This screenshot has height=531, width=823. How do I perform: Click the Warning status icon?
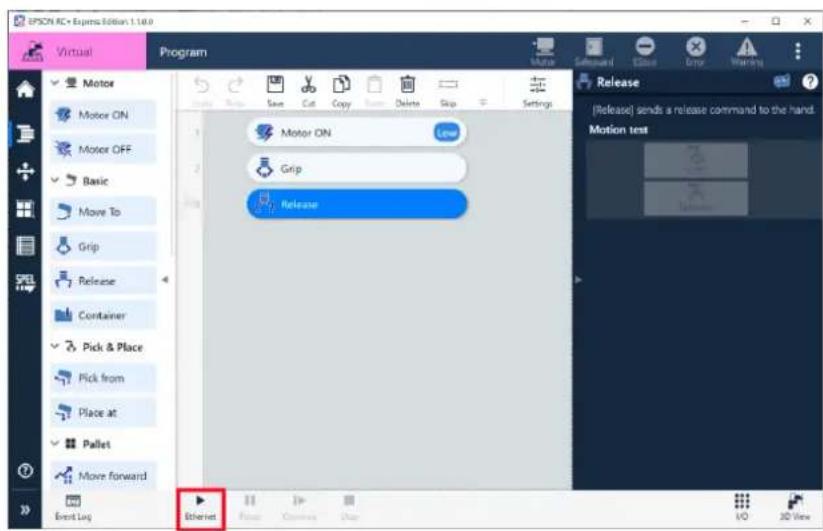point(746,51)
